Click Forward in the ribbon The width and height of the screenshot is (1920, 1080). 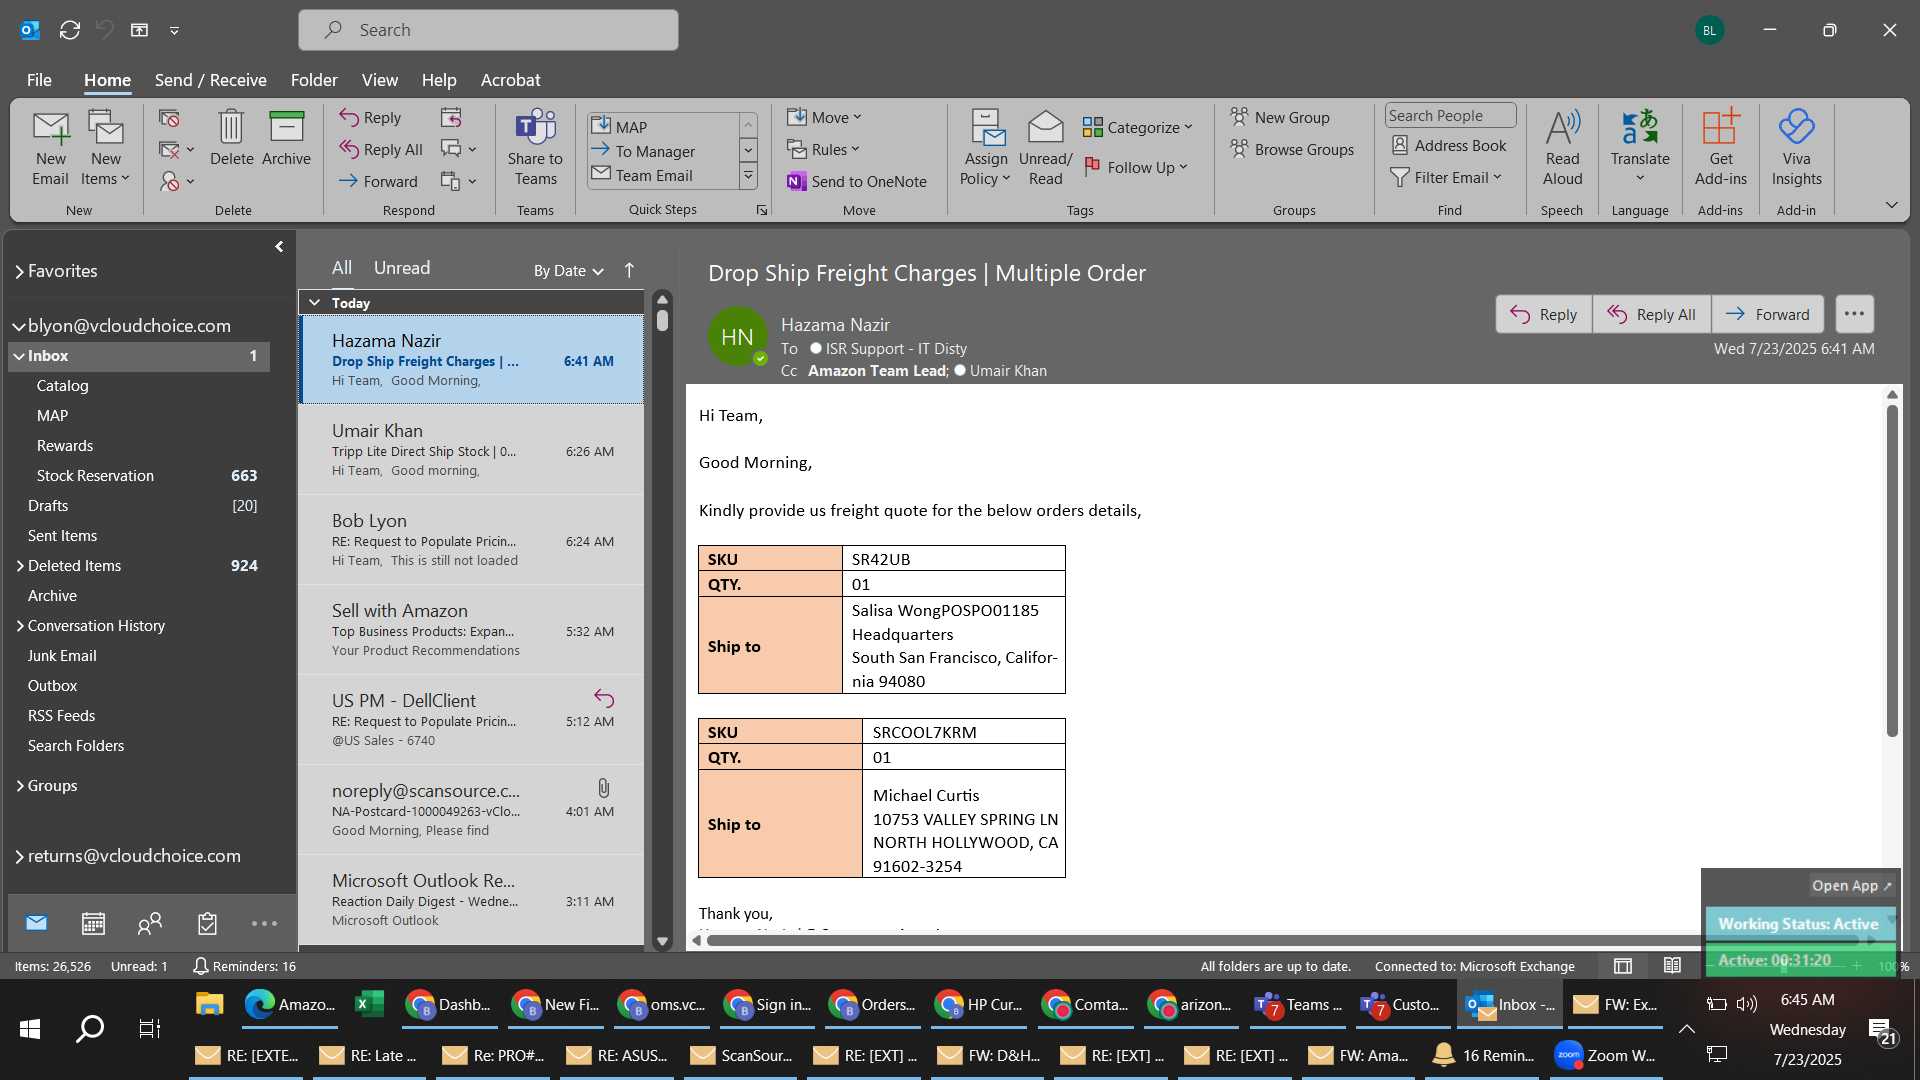click(x=378, y=181)
